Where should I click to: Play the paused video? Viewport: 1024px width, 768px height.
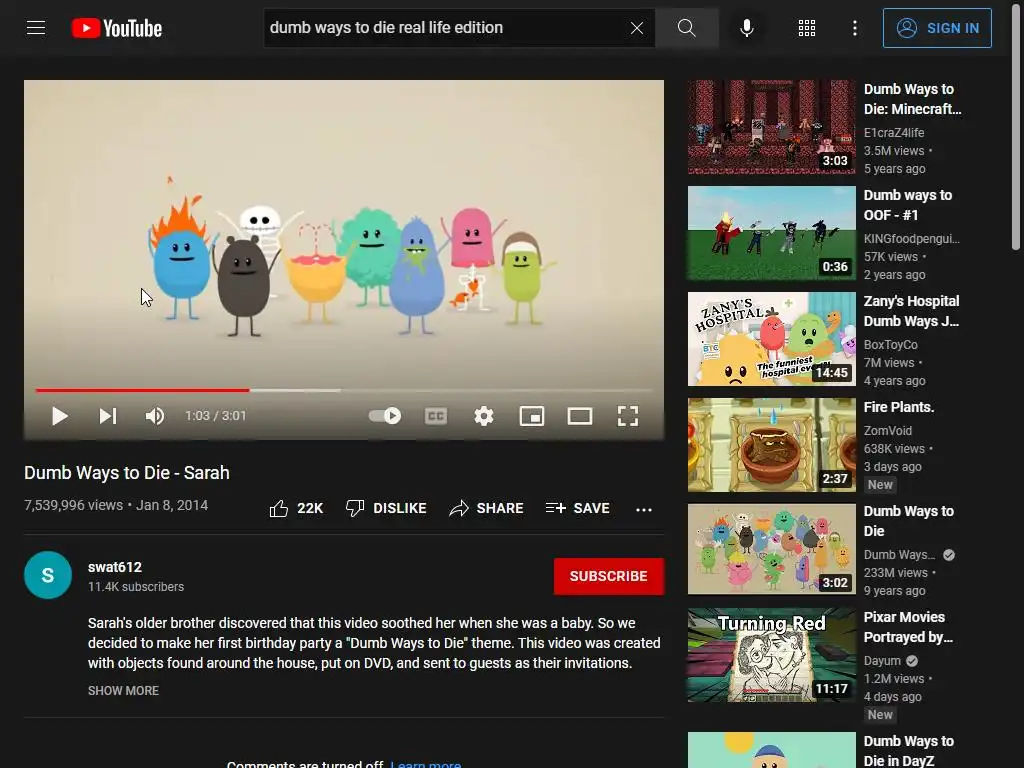(59, 416)
